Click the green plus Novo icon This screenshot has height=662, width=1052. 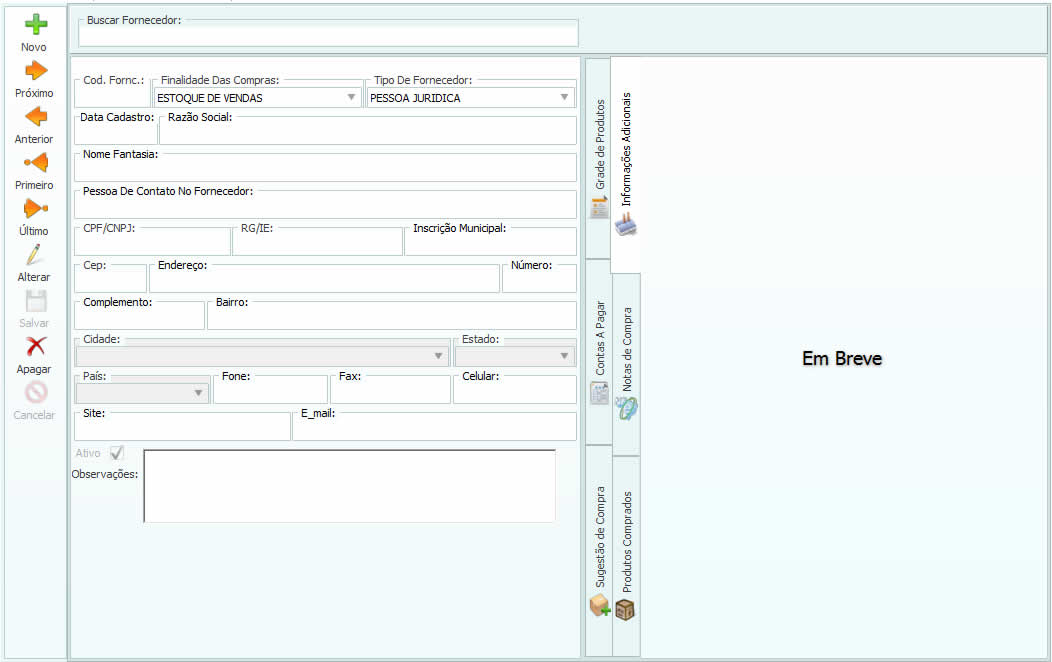click(35, 25)
